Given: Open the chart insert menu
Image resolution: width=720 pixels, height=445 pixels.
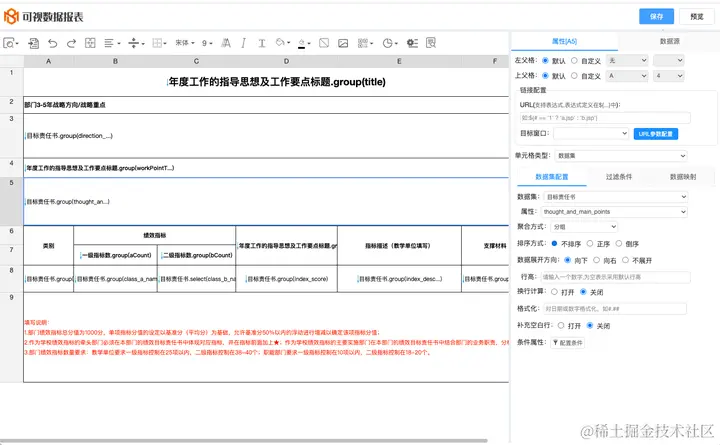Looking at the screenshot, I should point(390,43).
